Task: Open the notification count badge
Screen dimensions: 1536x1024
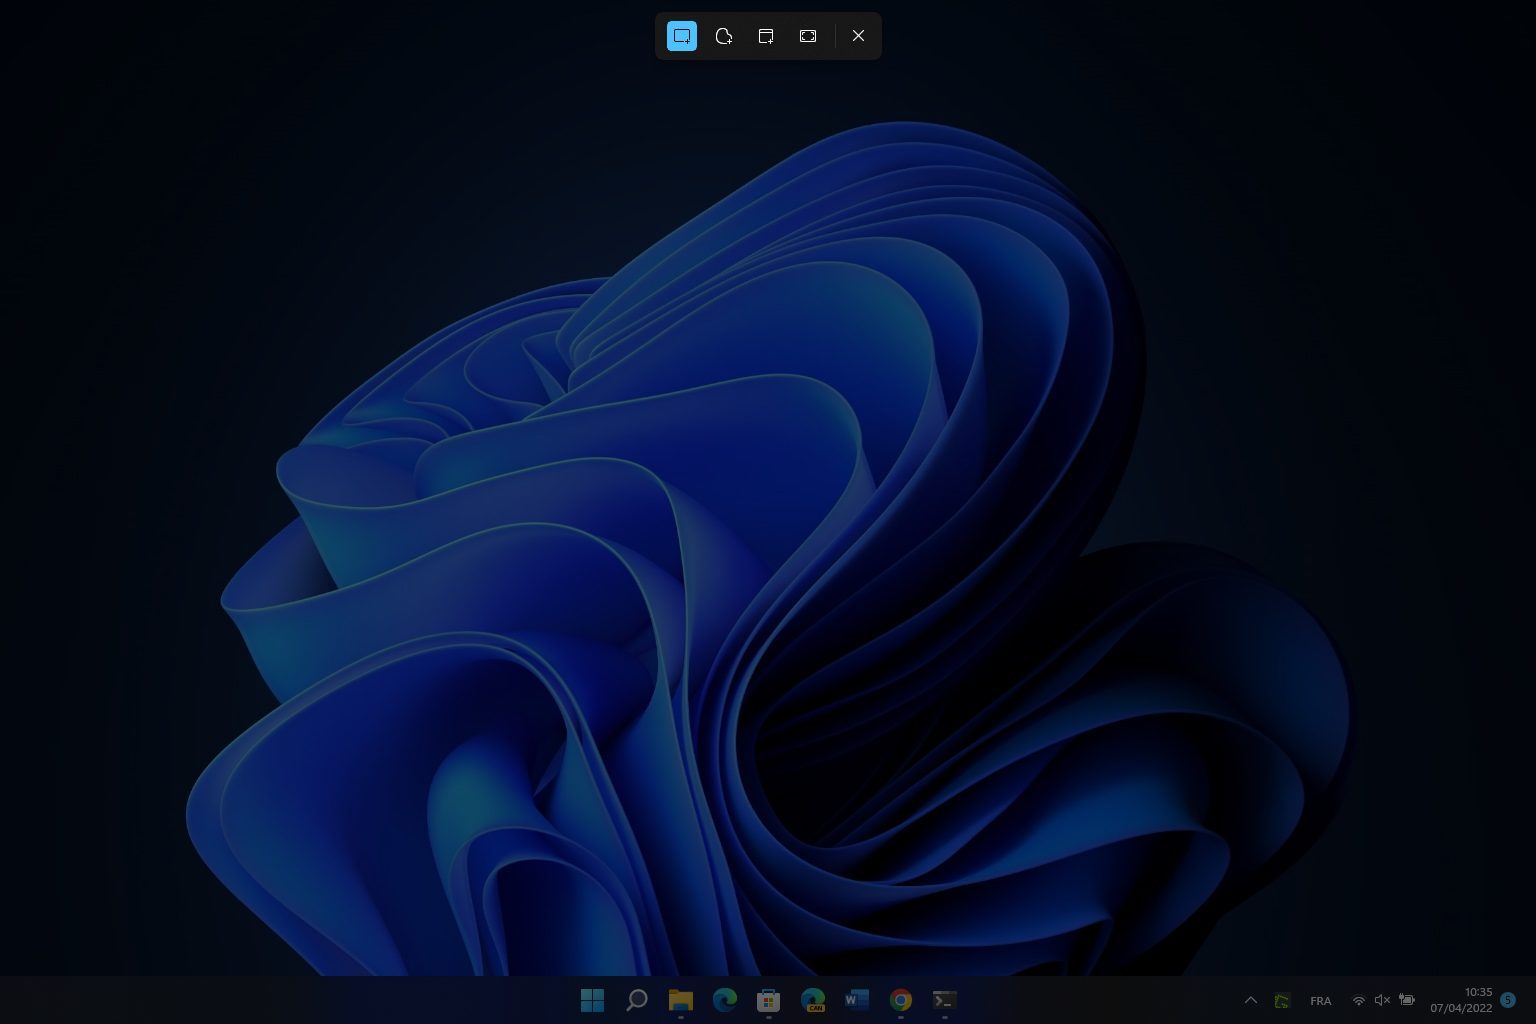Action: pos(1508,1000)
